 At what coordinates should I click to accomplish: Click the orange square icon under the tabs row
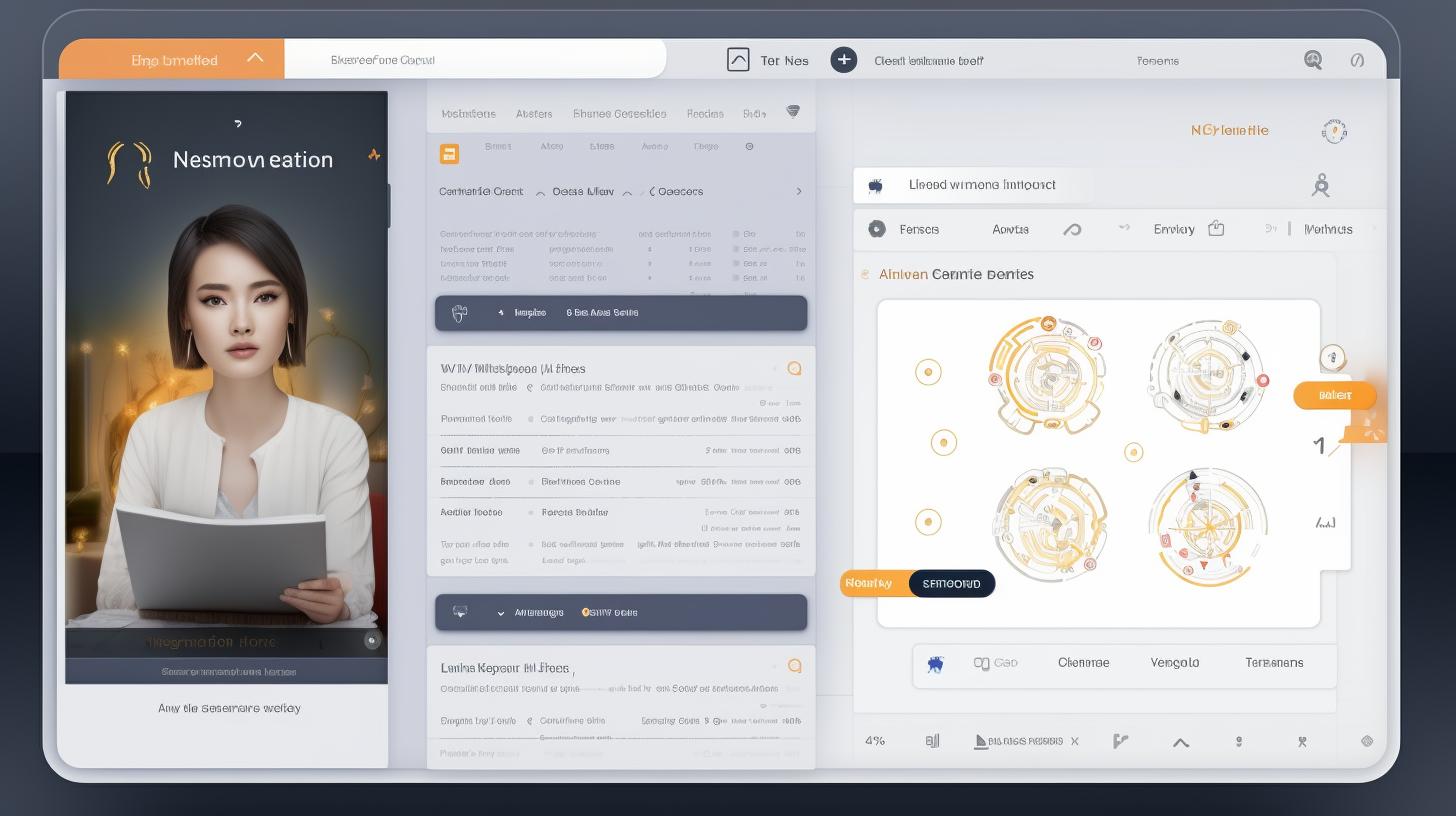(x=449, y=154)
